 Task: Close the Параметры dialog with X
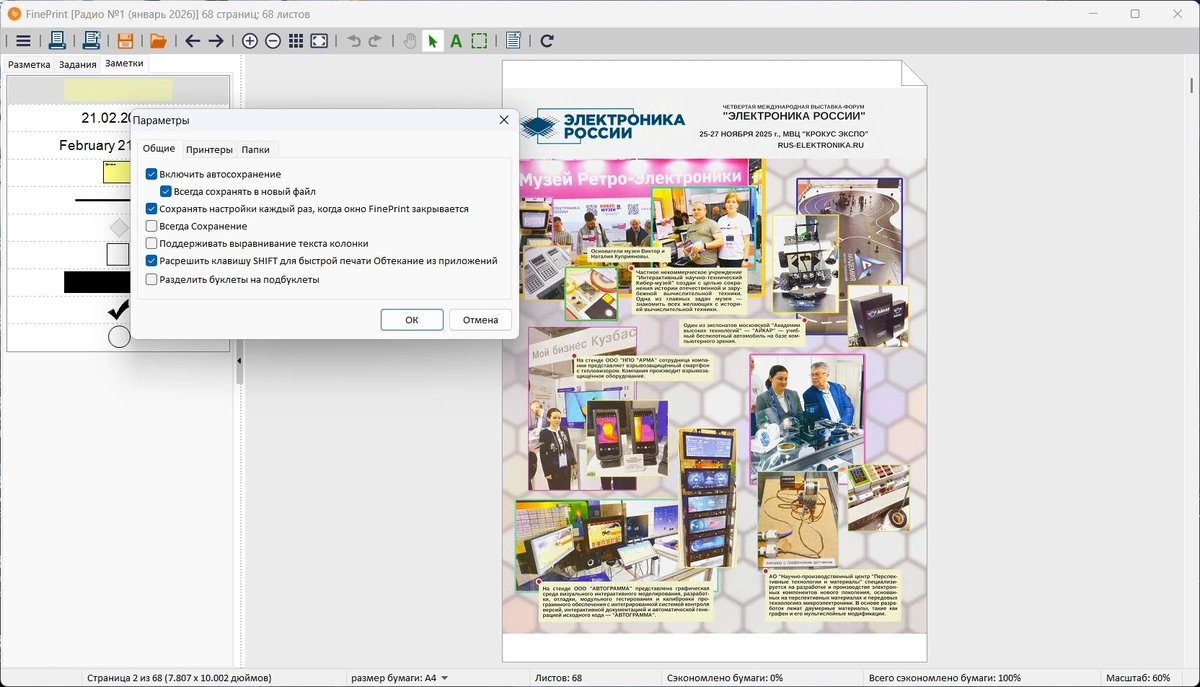pos(504,120)
